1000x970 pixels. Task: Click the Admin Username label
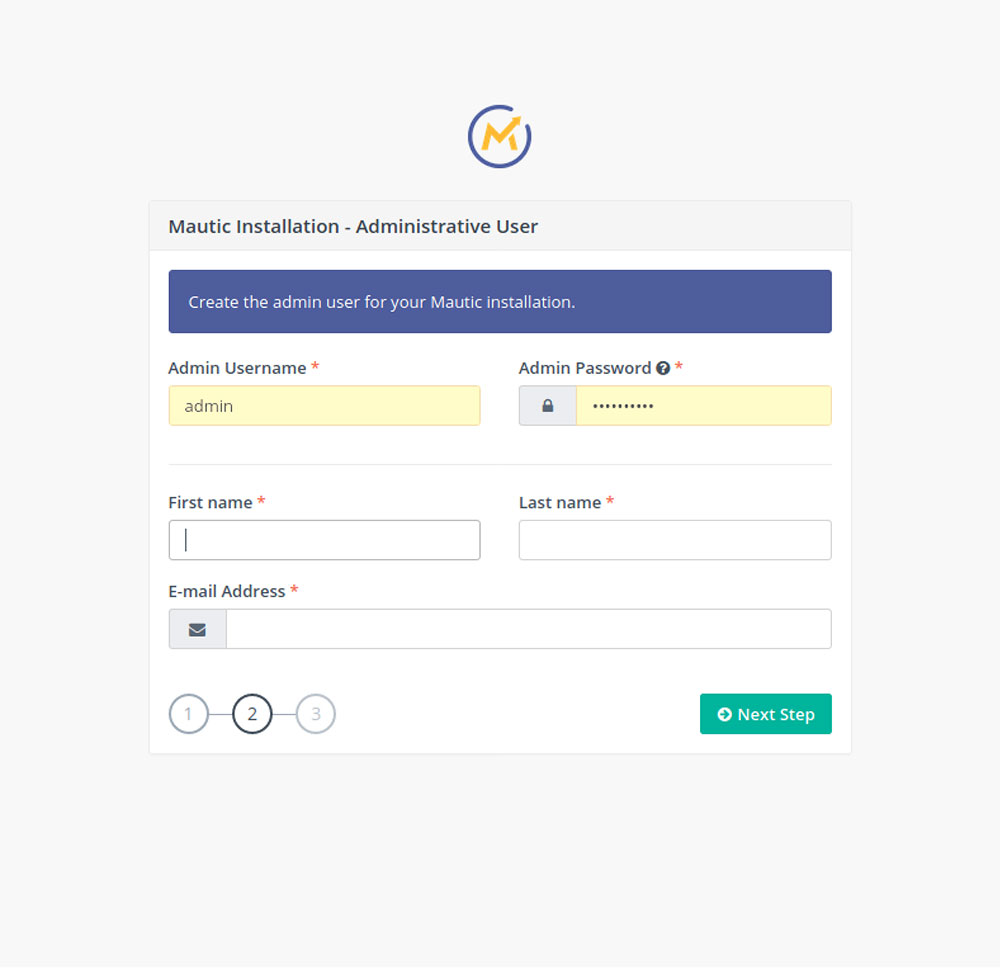pyautogui.click(x=237, y=368)
